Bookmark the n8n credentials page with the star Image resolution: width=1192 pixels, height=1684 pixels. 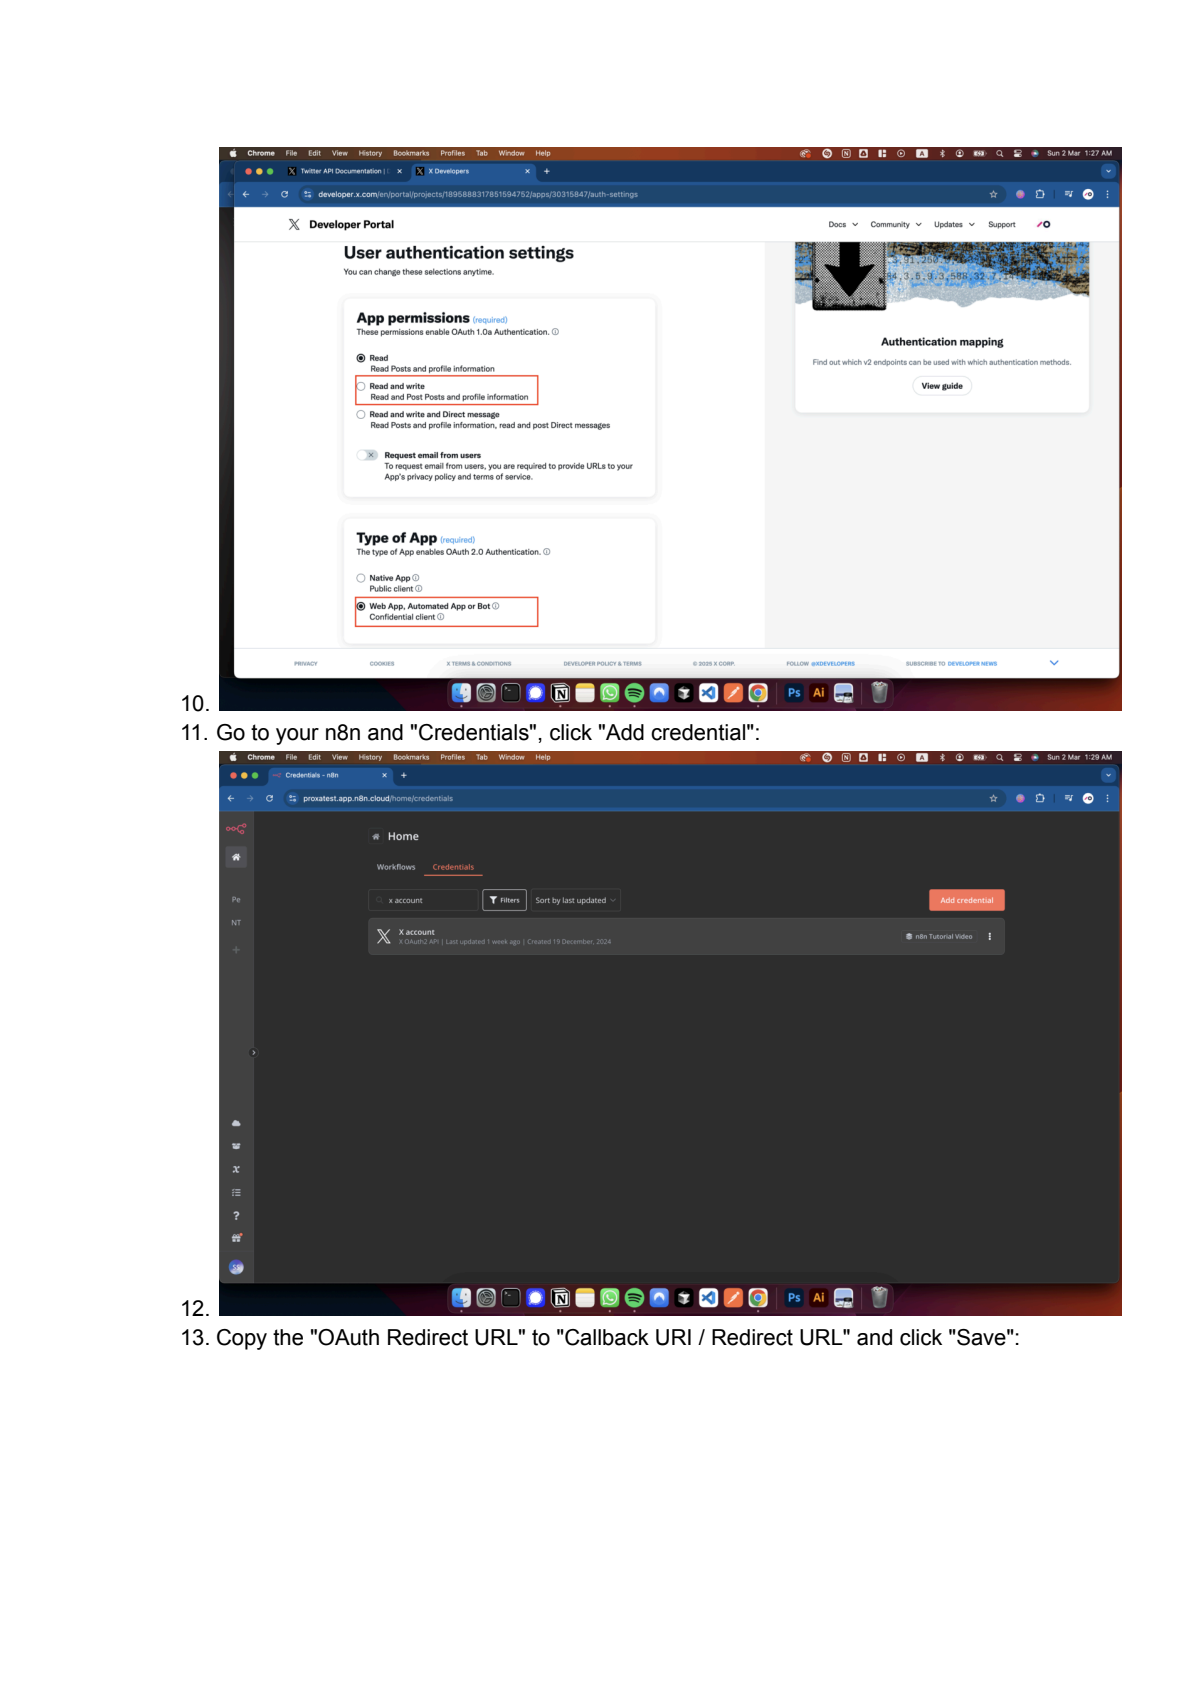(x=993, y=798)
